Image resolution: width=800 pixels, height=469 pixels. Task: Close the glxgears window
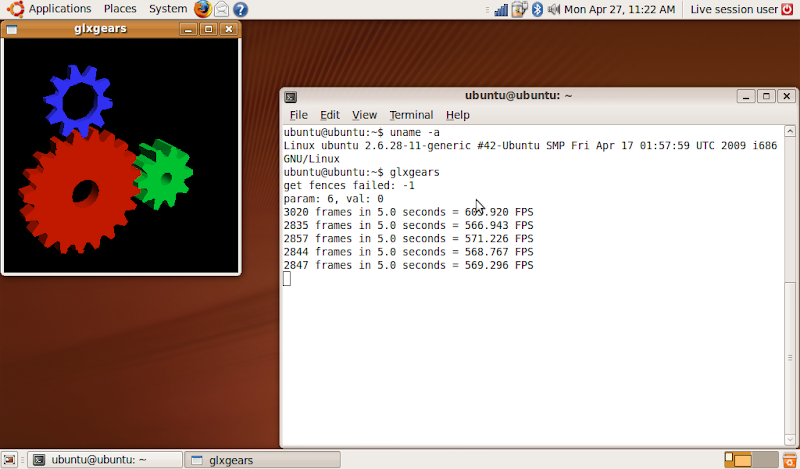pyautogui.click(x=229, y=29)
